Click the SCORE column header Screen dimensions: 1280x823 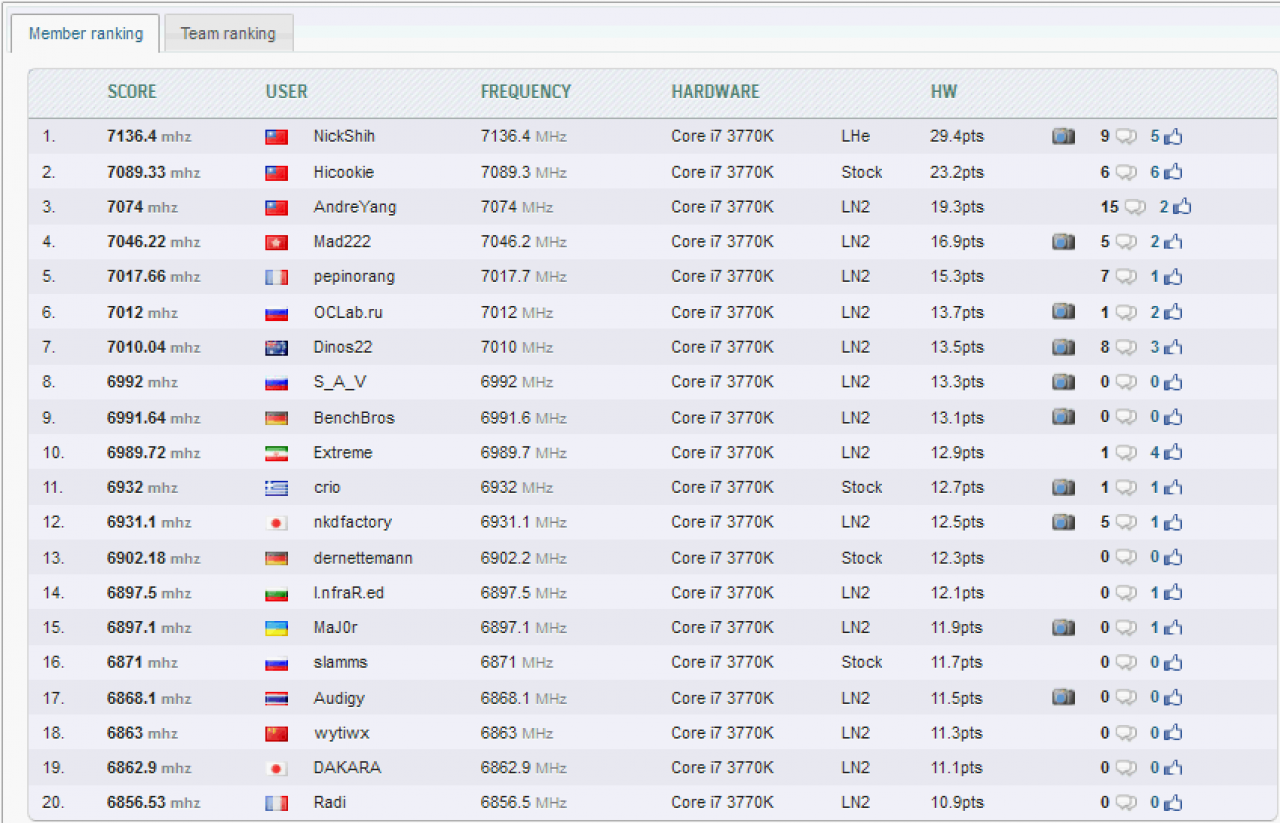(x=132, y=91)
